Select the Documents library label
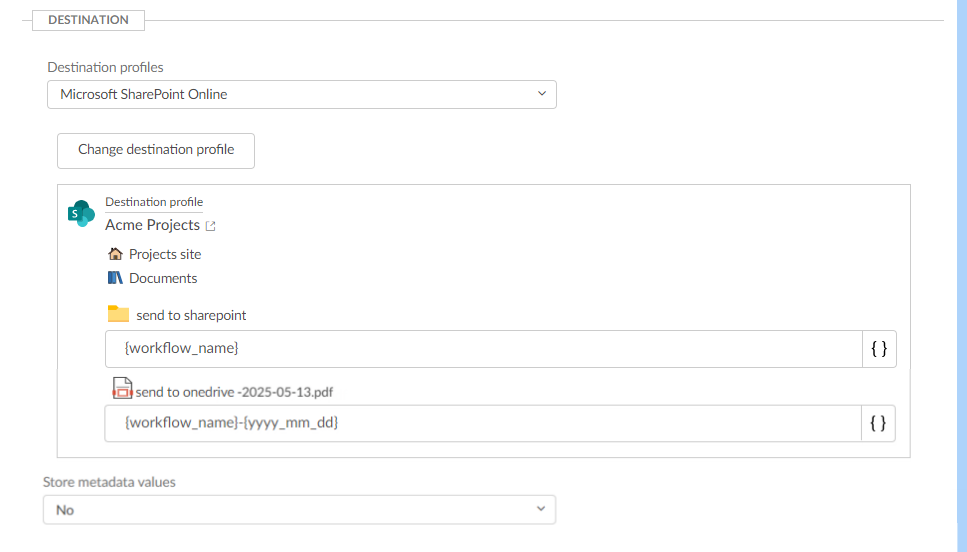 click(x=163, y=278)
